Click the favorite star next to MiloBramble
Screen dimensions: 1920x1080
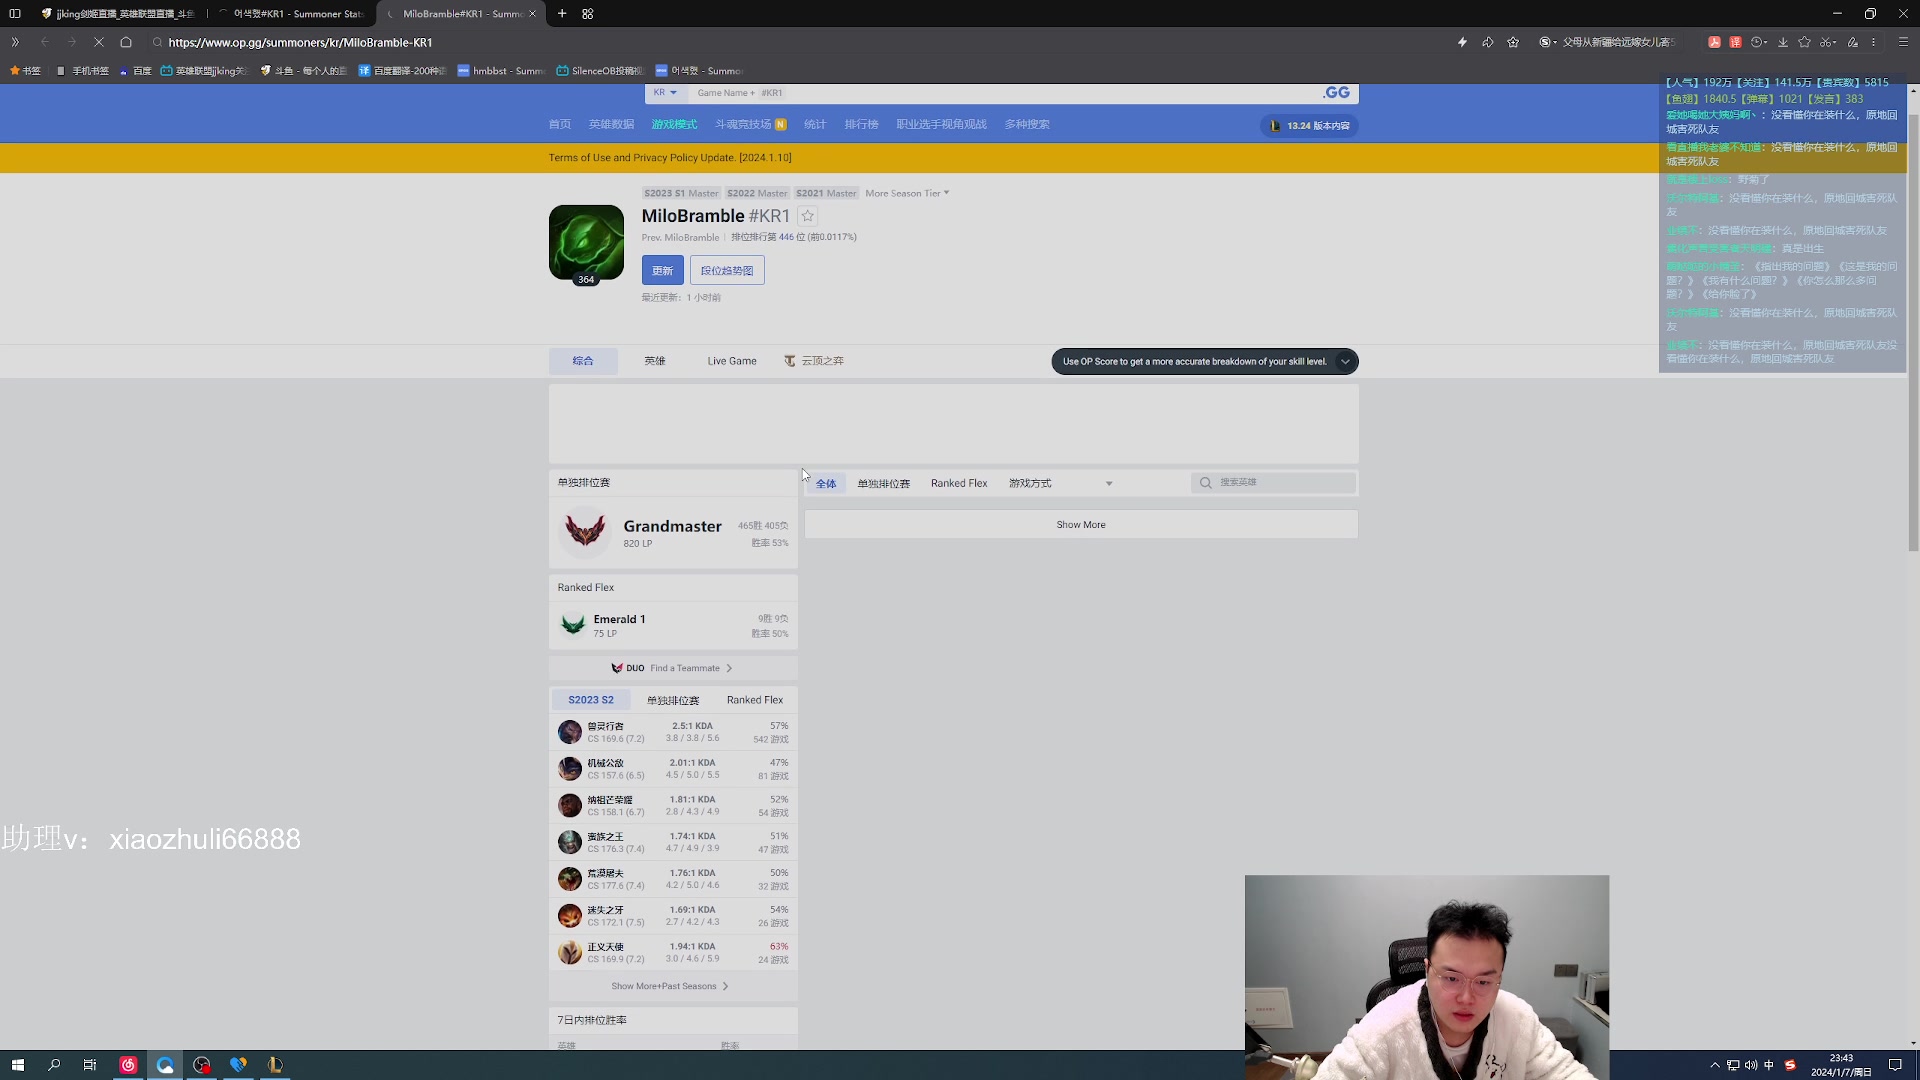(808, 216)
